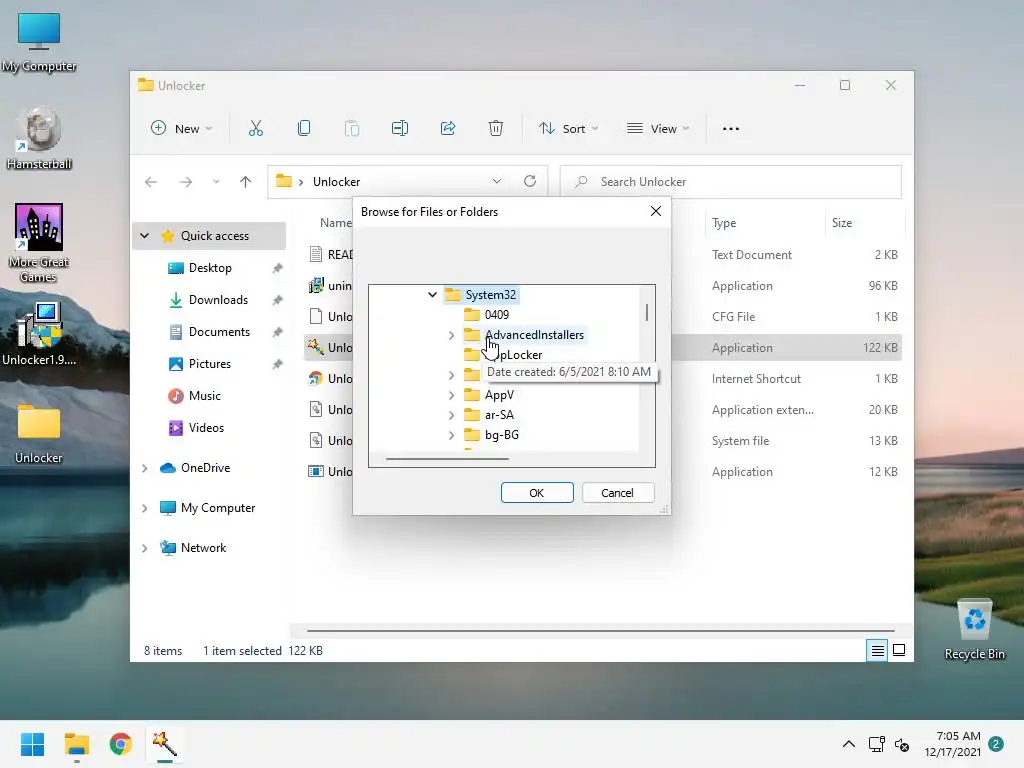Select My Computer desktop icon

[x=39, y=42]
